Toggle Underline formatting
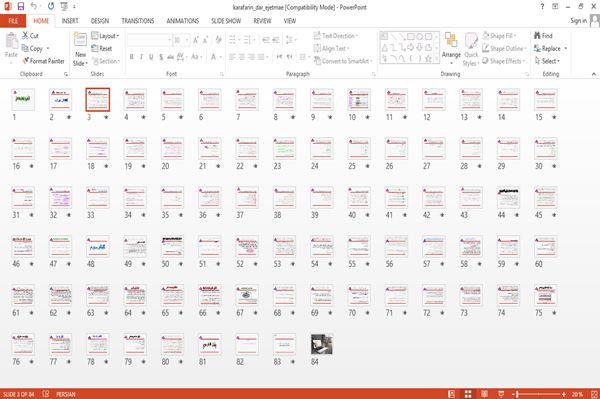This screenshot has width=600, height=399. tap(151, 57)
